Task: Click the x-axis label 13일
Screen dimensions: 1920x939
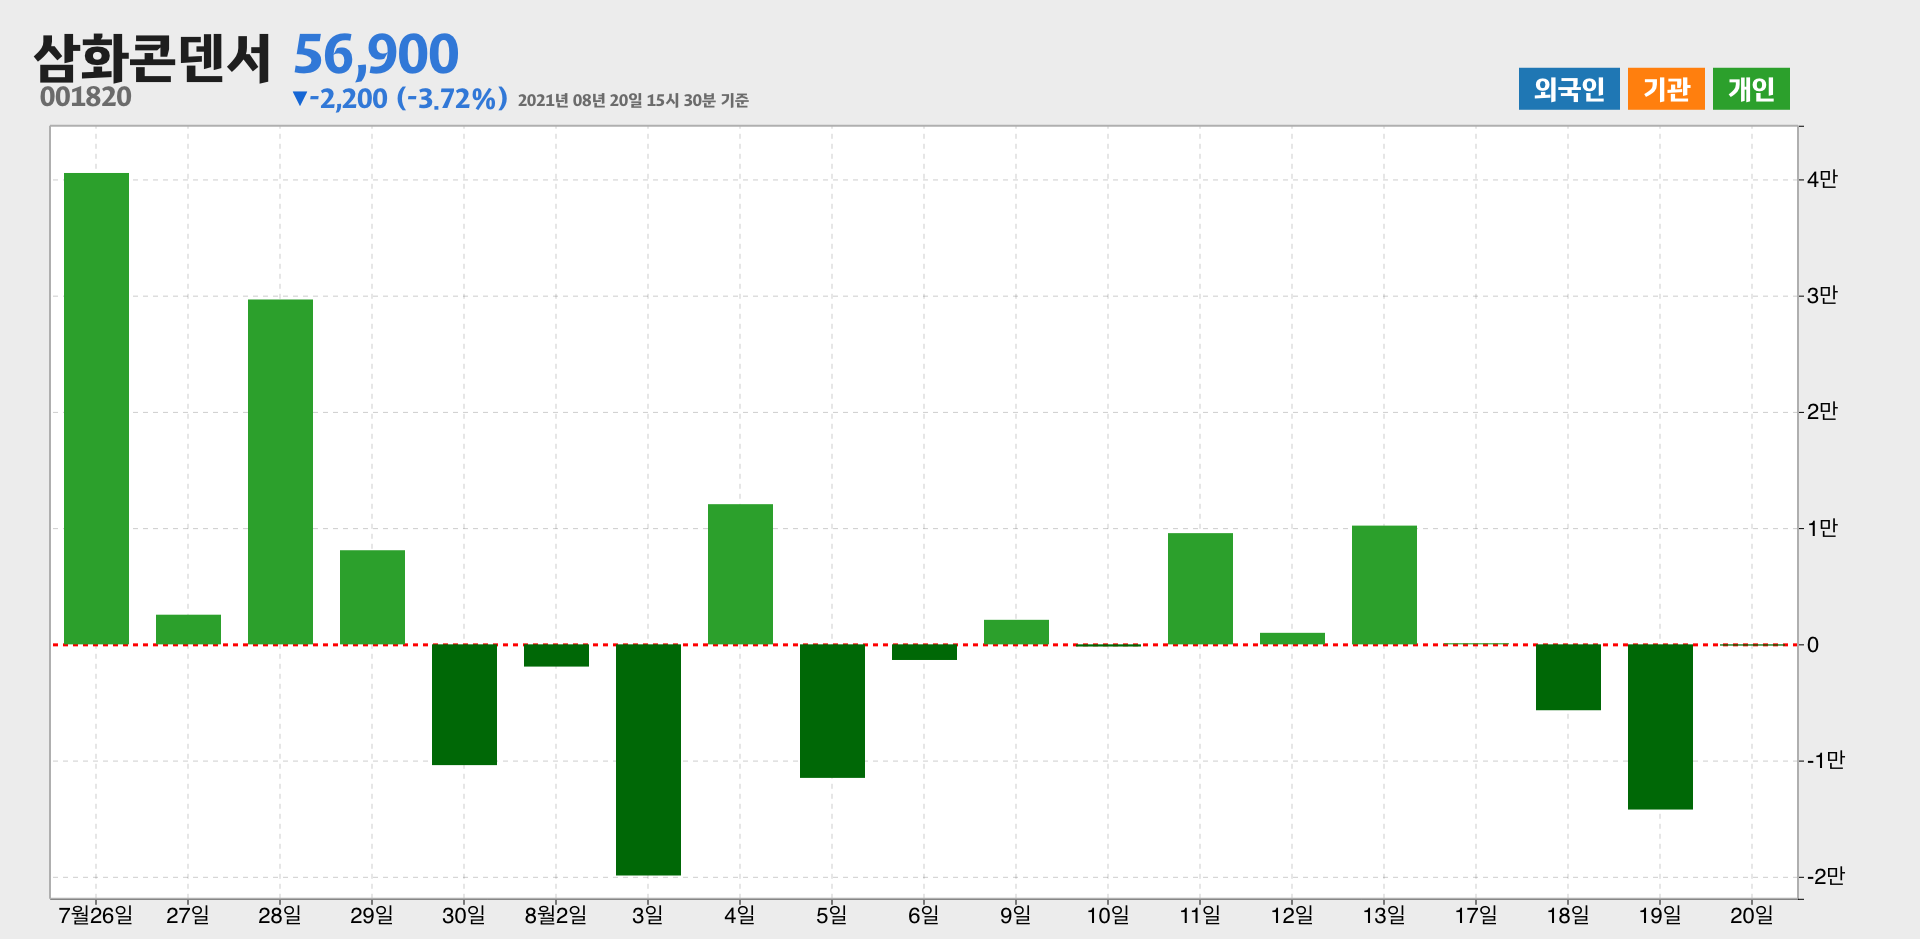Action: 1384,915
